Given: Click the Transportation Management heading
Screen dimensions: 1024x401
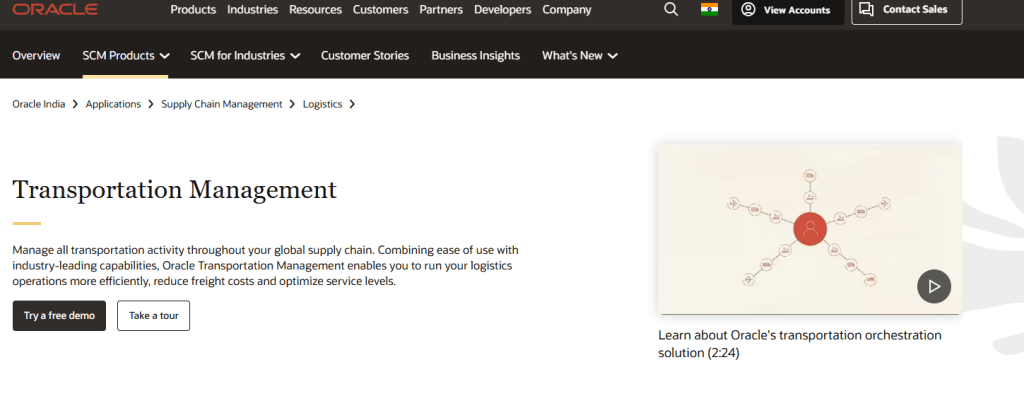Looking at the screenshot, I should click(174, 189).
